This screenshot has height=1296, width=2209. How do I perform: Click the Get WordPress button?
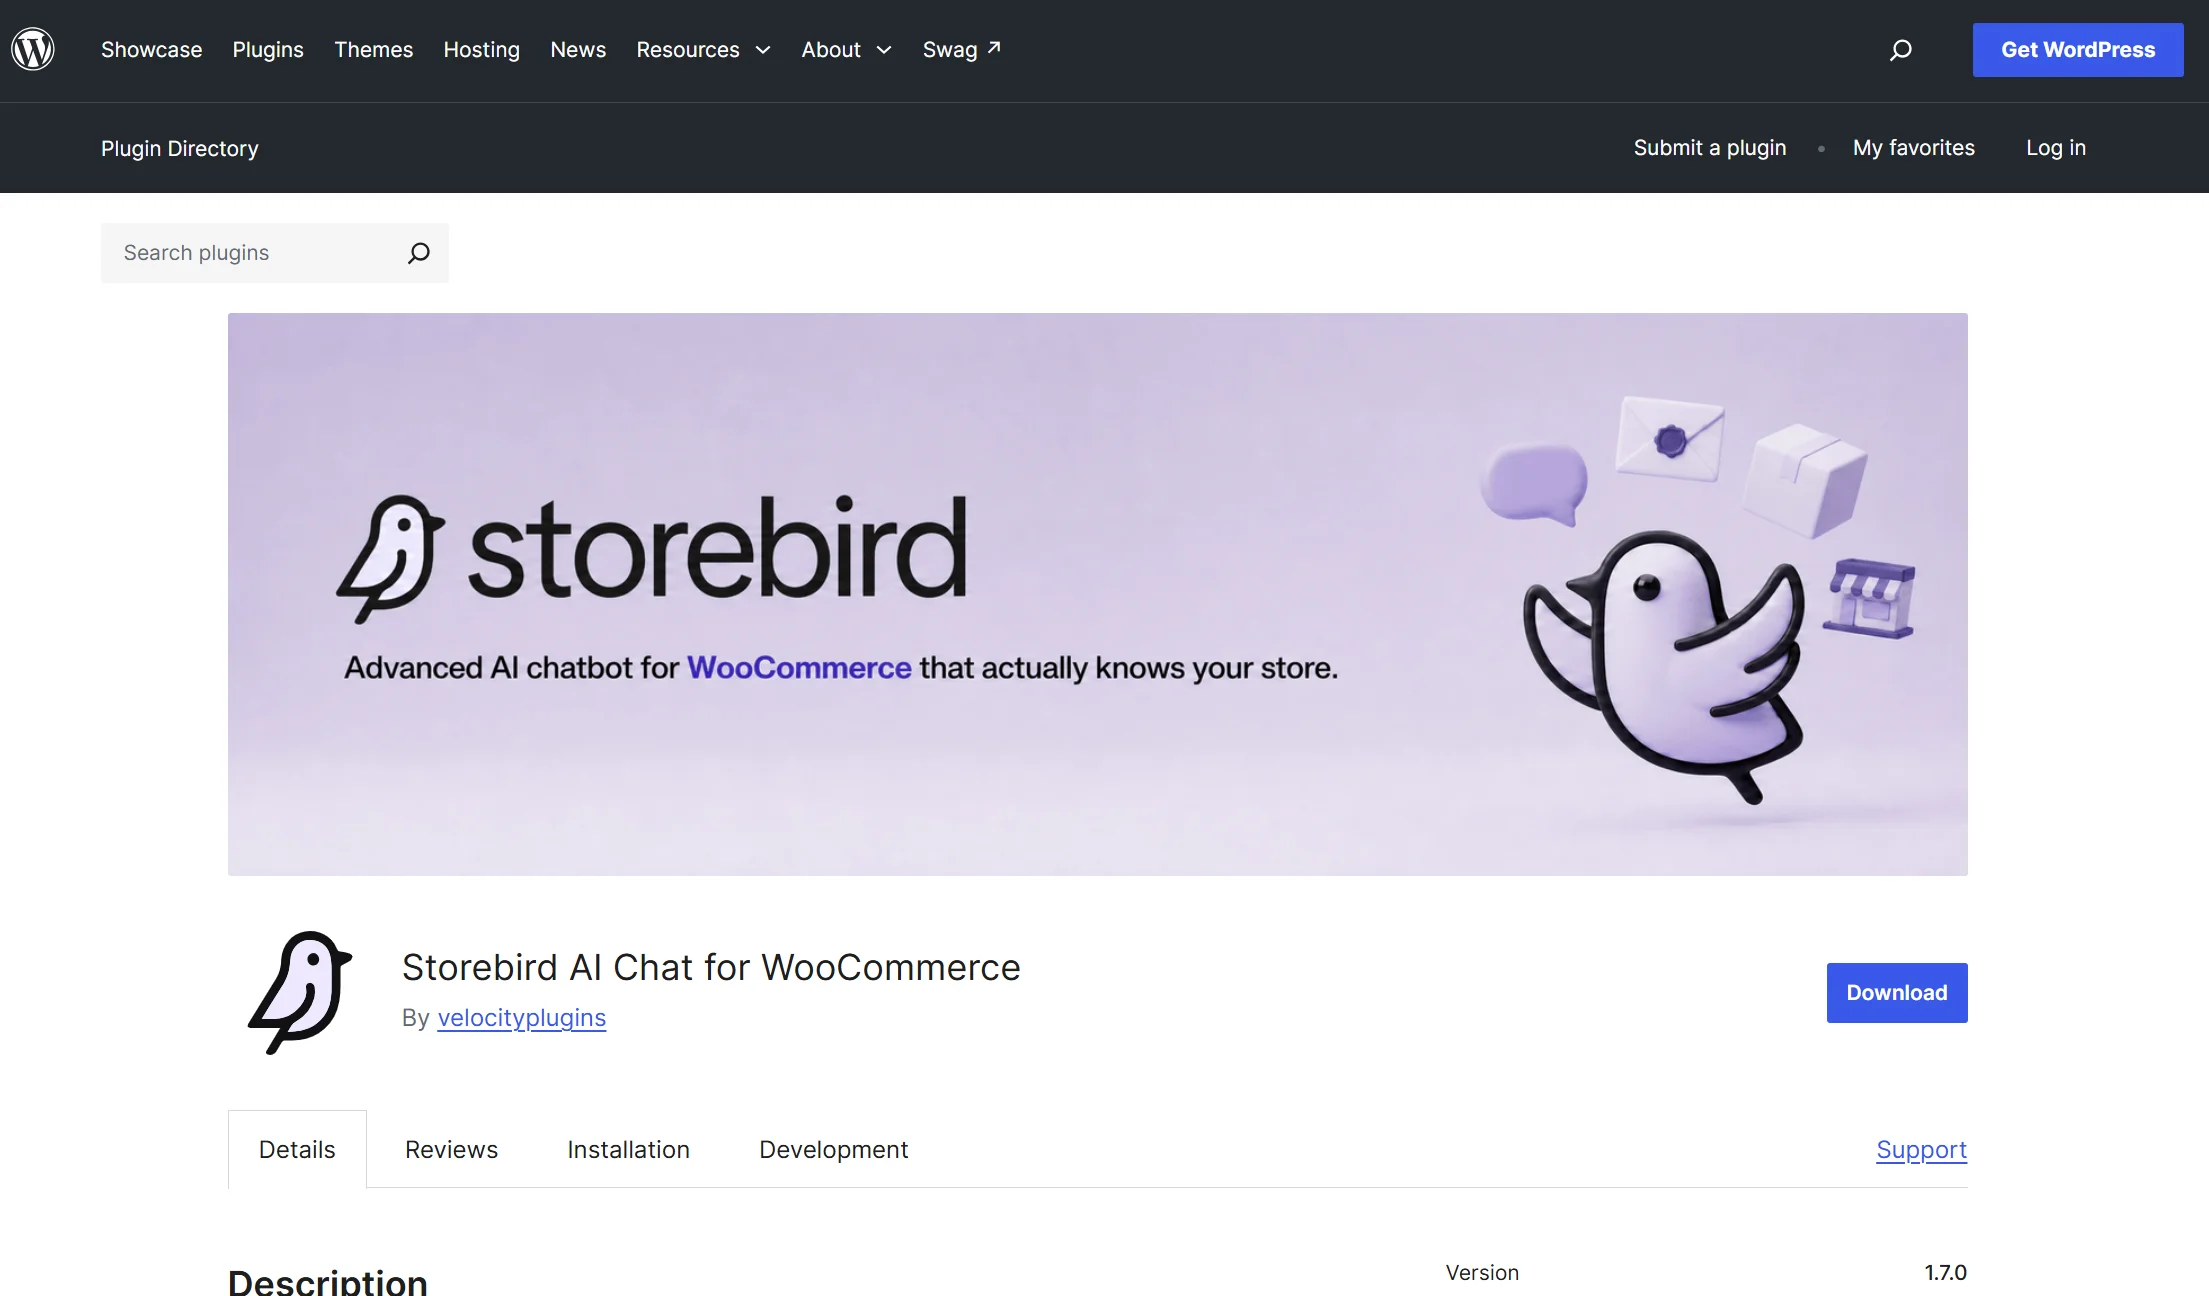(x=2077, y=50)
